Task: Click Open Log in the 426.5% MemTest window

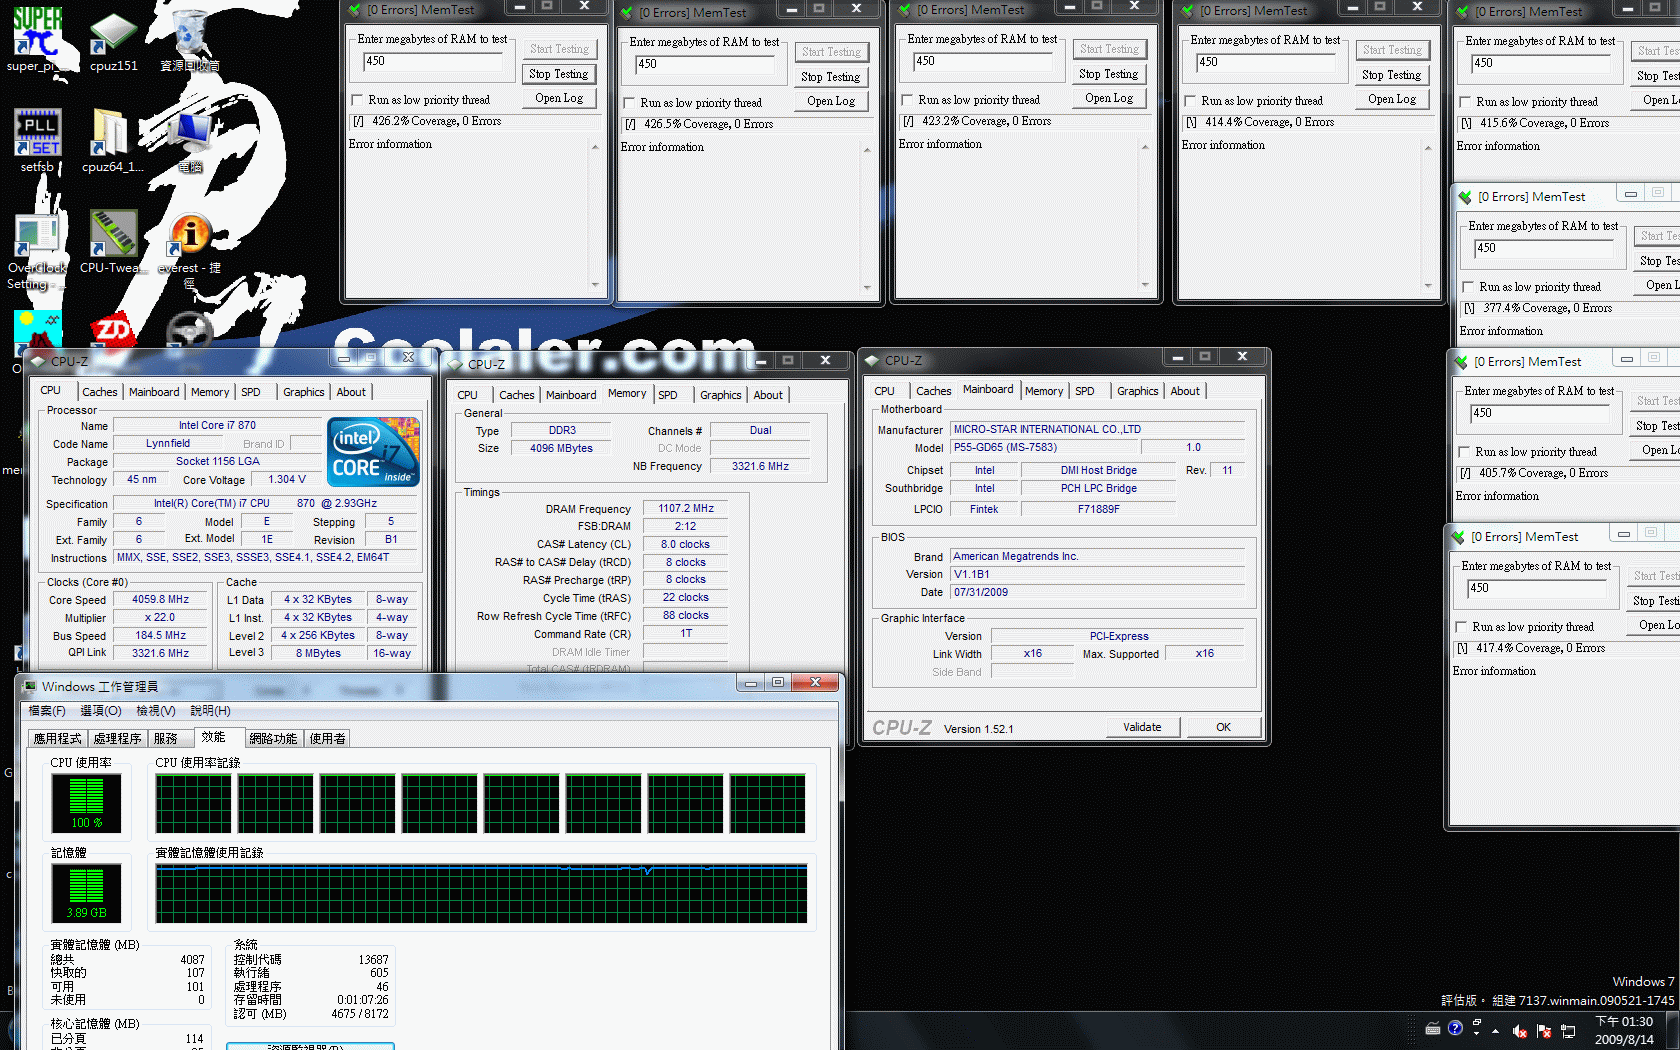Action: (831, 101)
